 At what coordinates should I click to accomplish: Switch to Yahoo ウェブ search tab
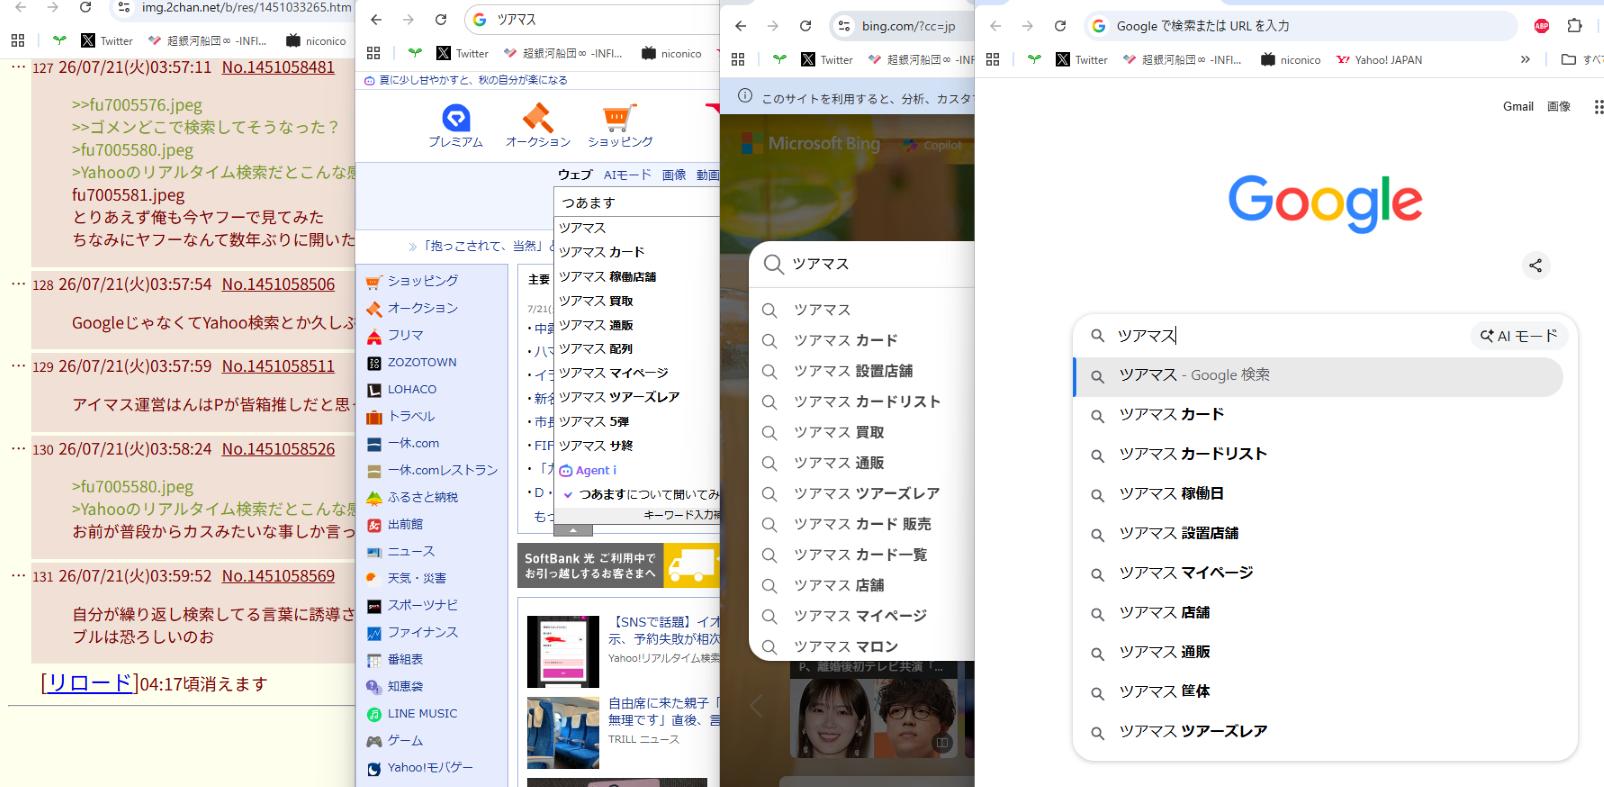coord(575,175)
